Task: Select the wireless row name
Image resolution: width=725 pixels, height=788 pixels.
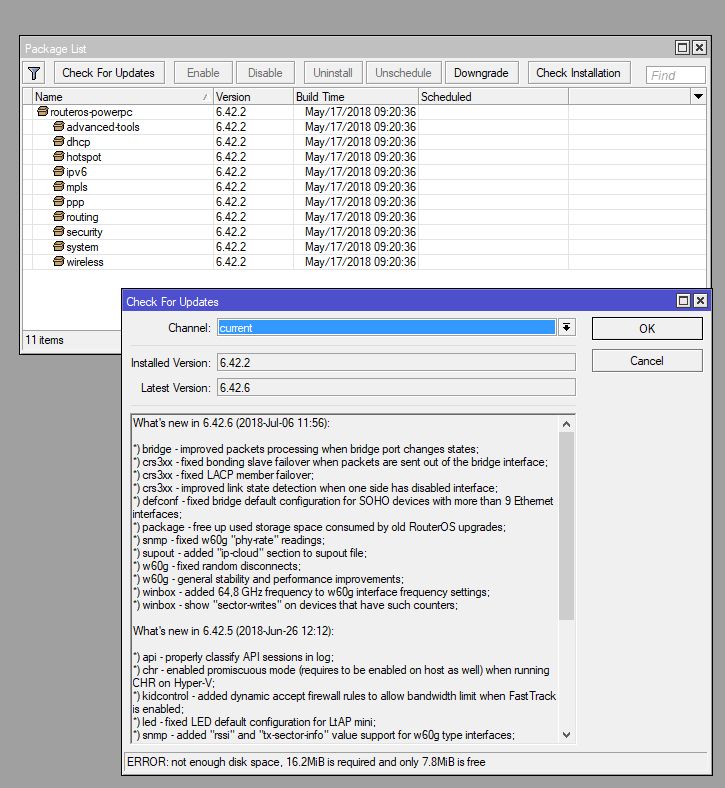Action: (x=85, y=262)
